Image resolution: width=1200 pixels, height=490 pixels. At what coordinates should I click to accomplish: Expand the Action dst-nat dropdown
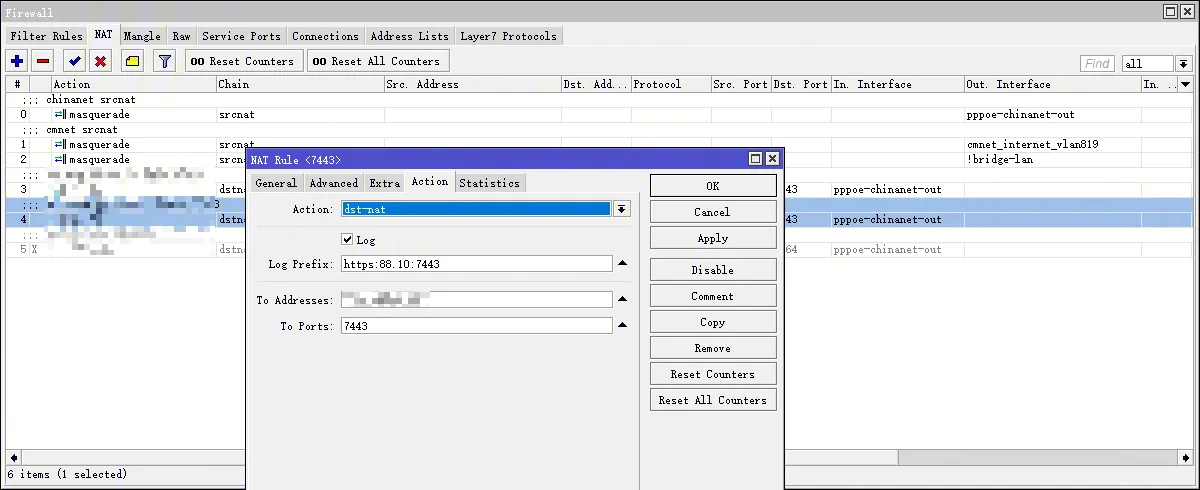click(x=622, y=209)
